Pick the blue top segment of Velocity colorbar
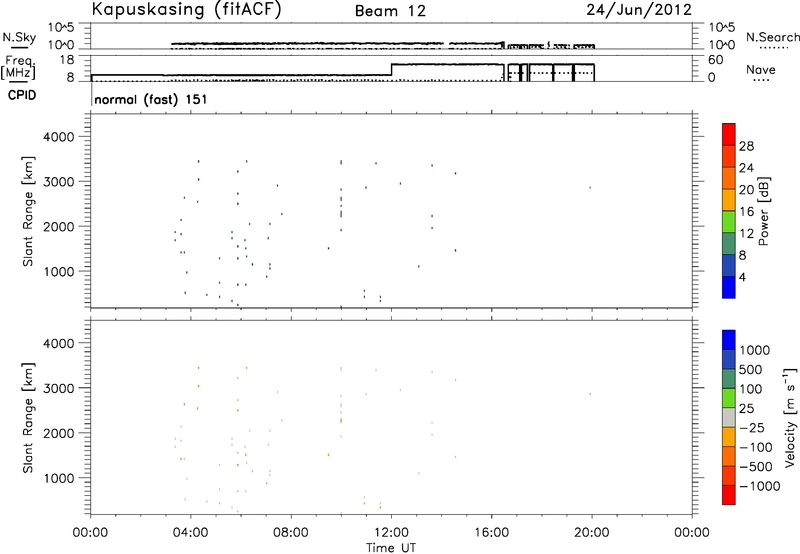 [x=729, y=340]
